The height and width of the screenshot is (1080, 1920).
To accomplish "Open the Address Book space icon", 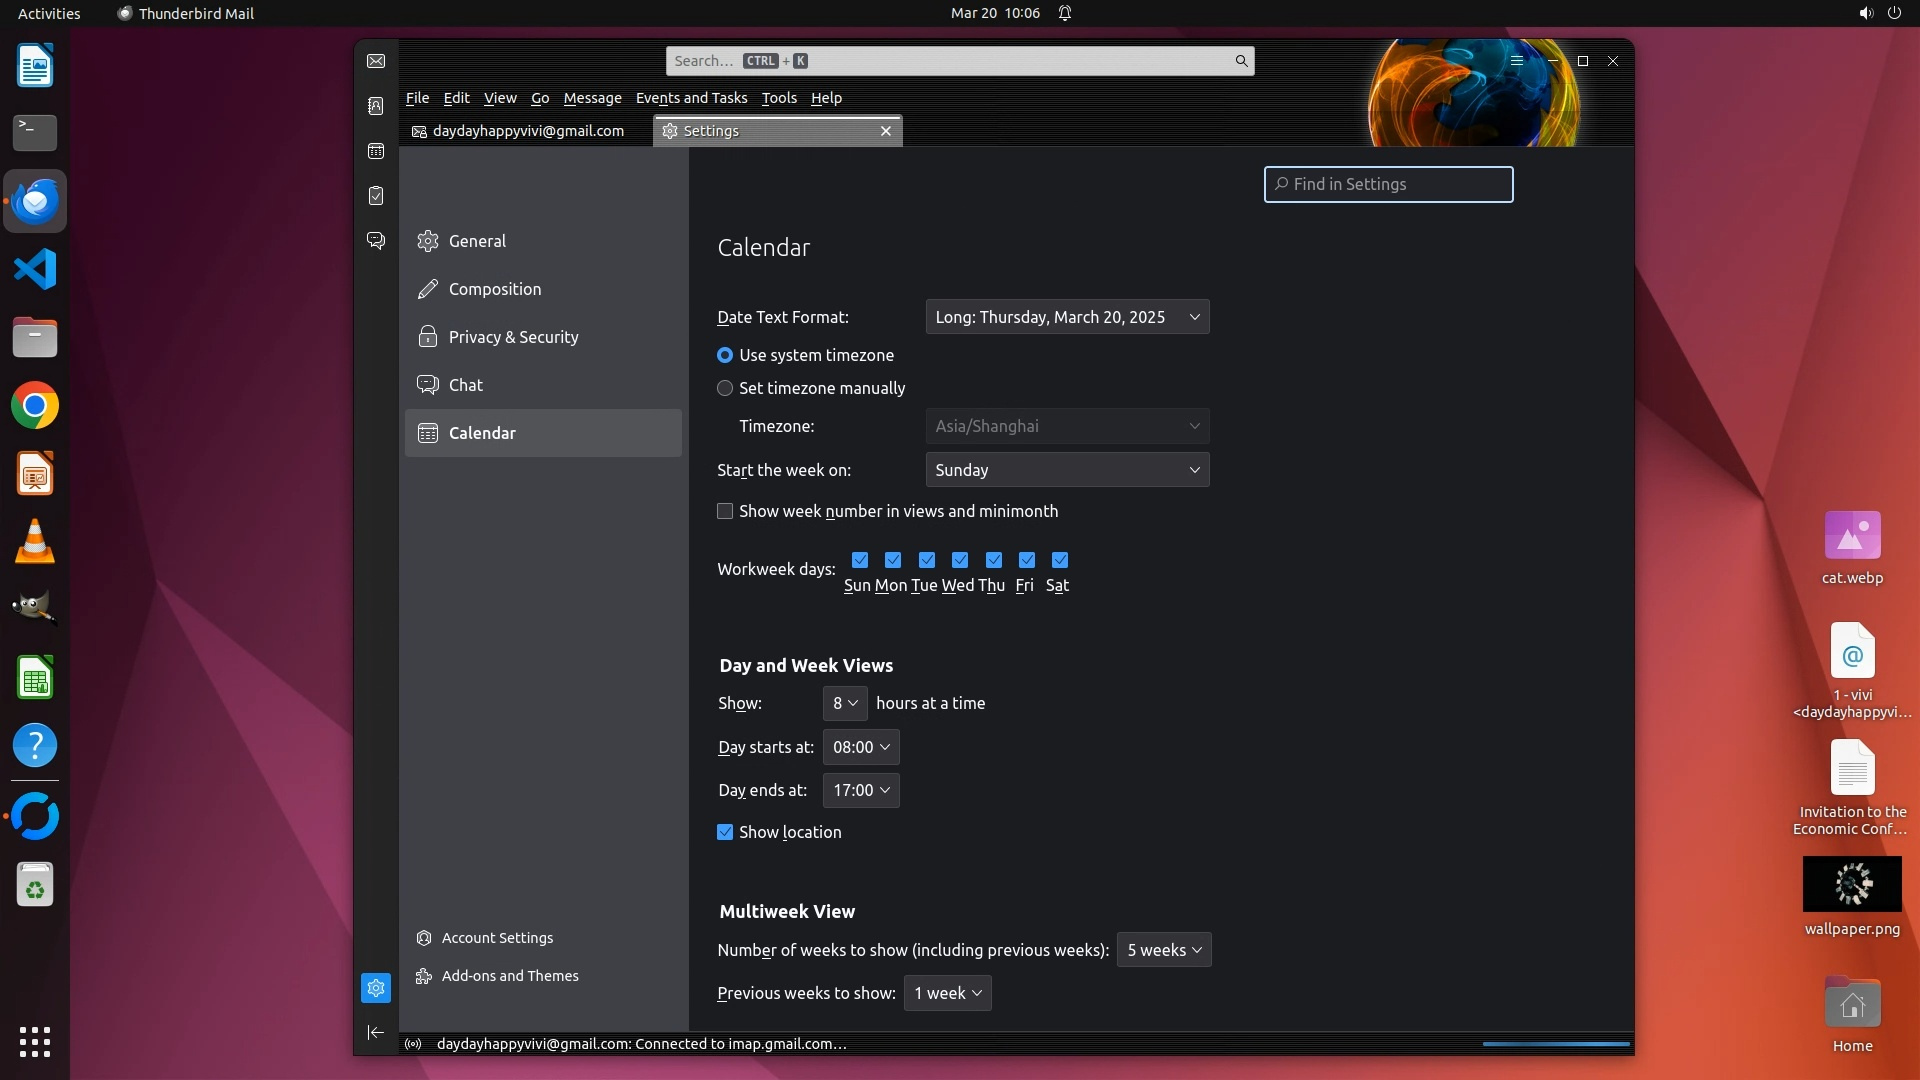I will coord(376,106).
